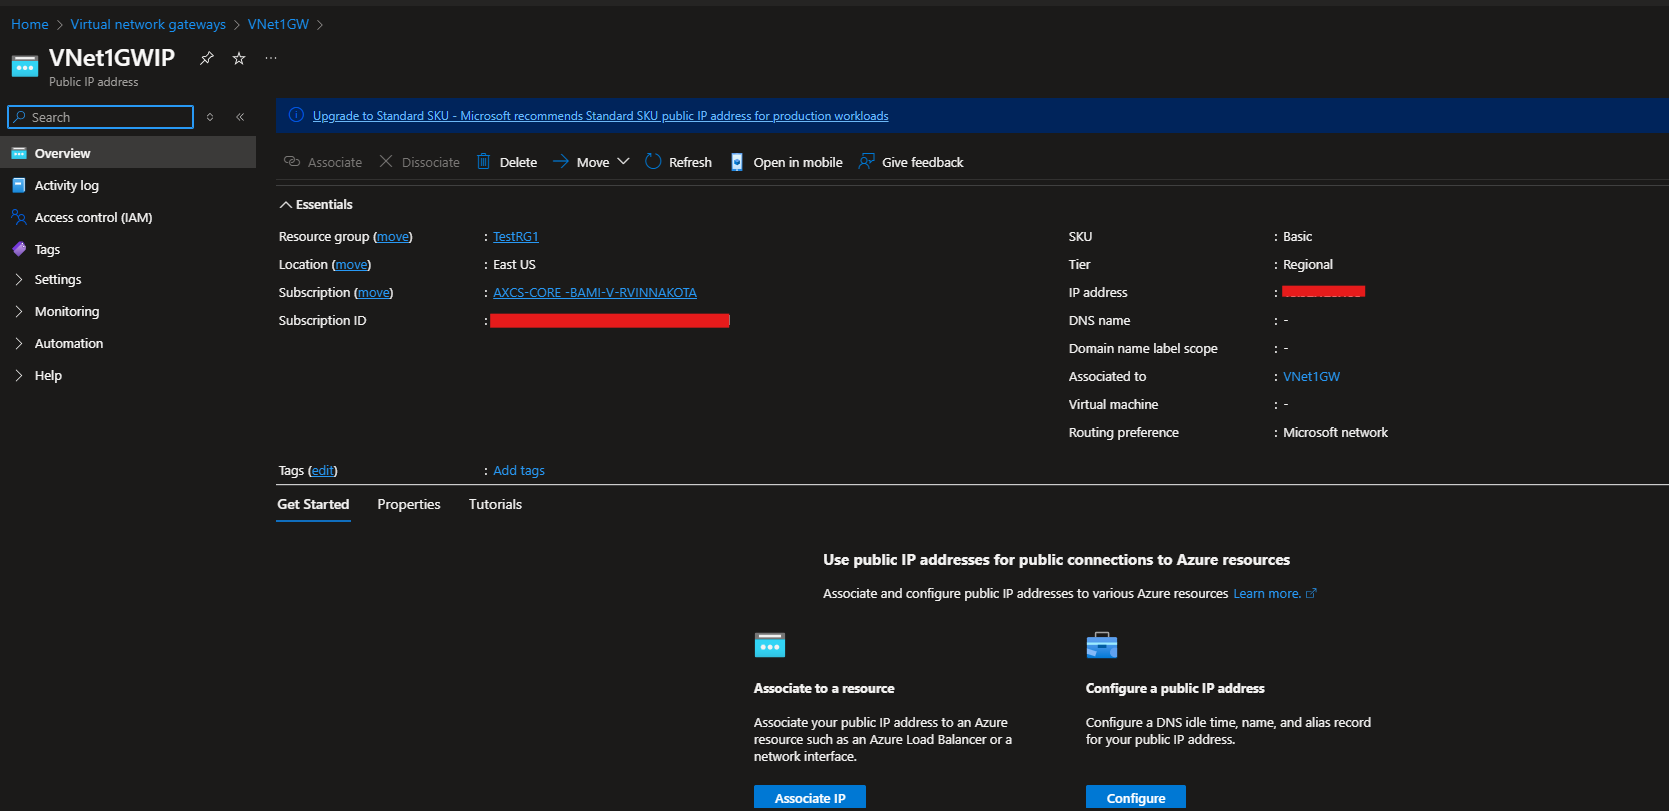Image resolution: width=1669 pixels, height=811 pixels.
Task: Click the info icon in the upgrade banner
Action: click(296, 115)
